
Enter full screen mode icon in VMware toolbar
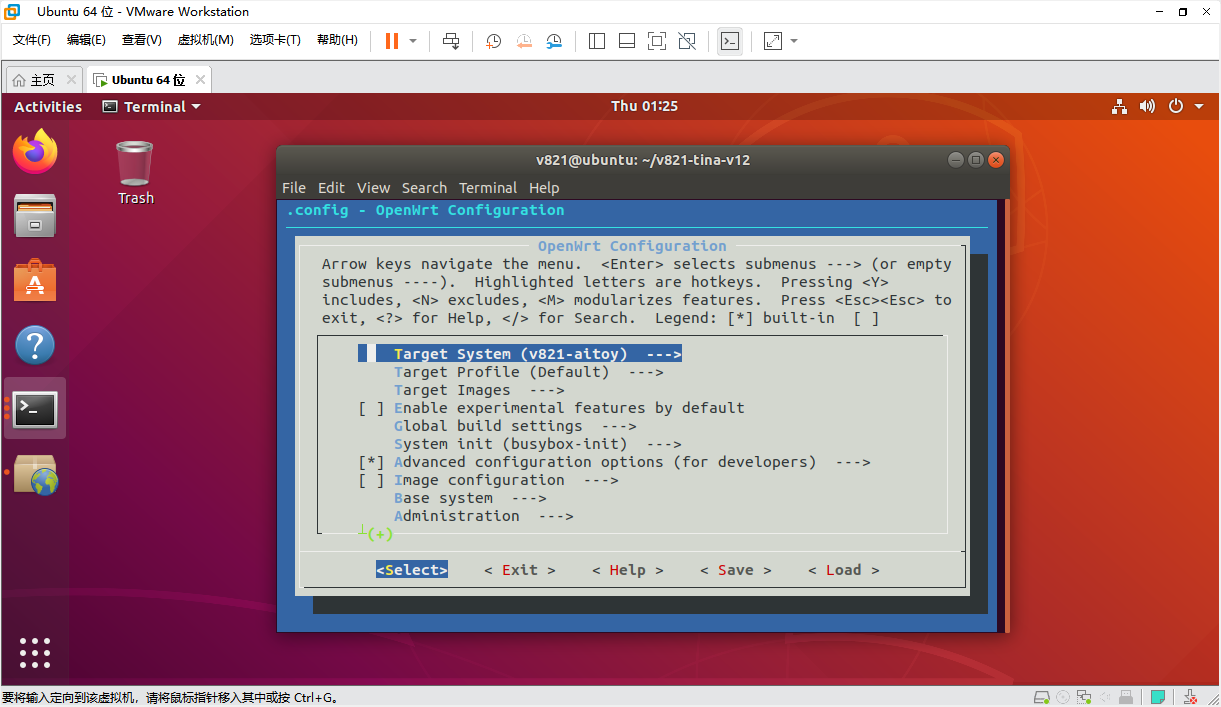coord(657,41)
